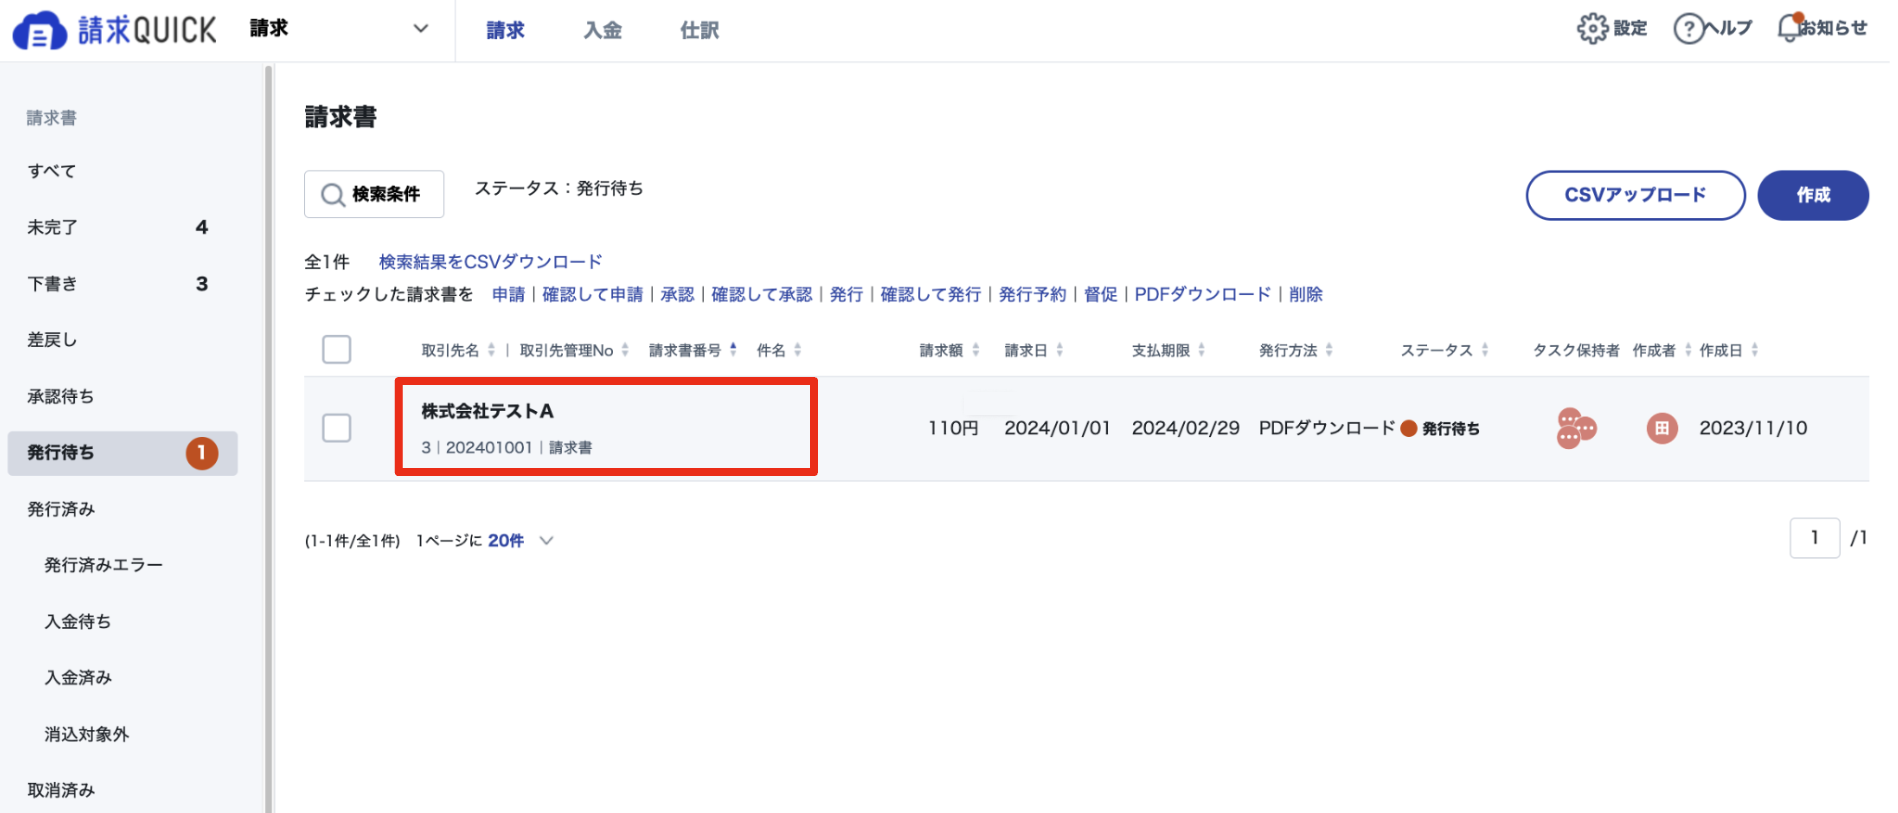Open the 20件 per-page dropdown

click(520, 541)
